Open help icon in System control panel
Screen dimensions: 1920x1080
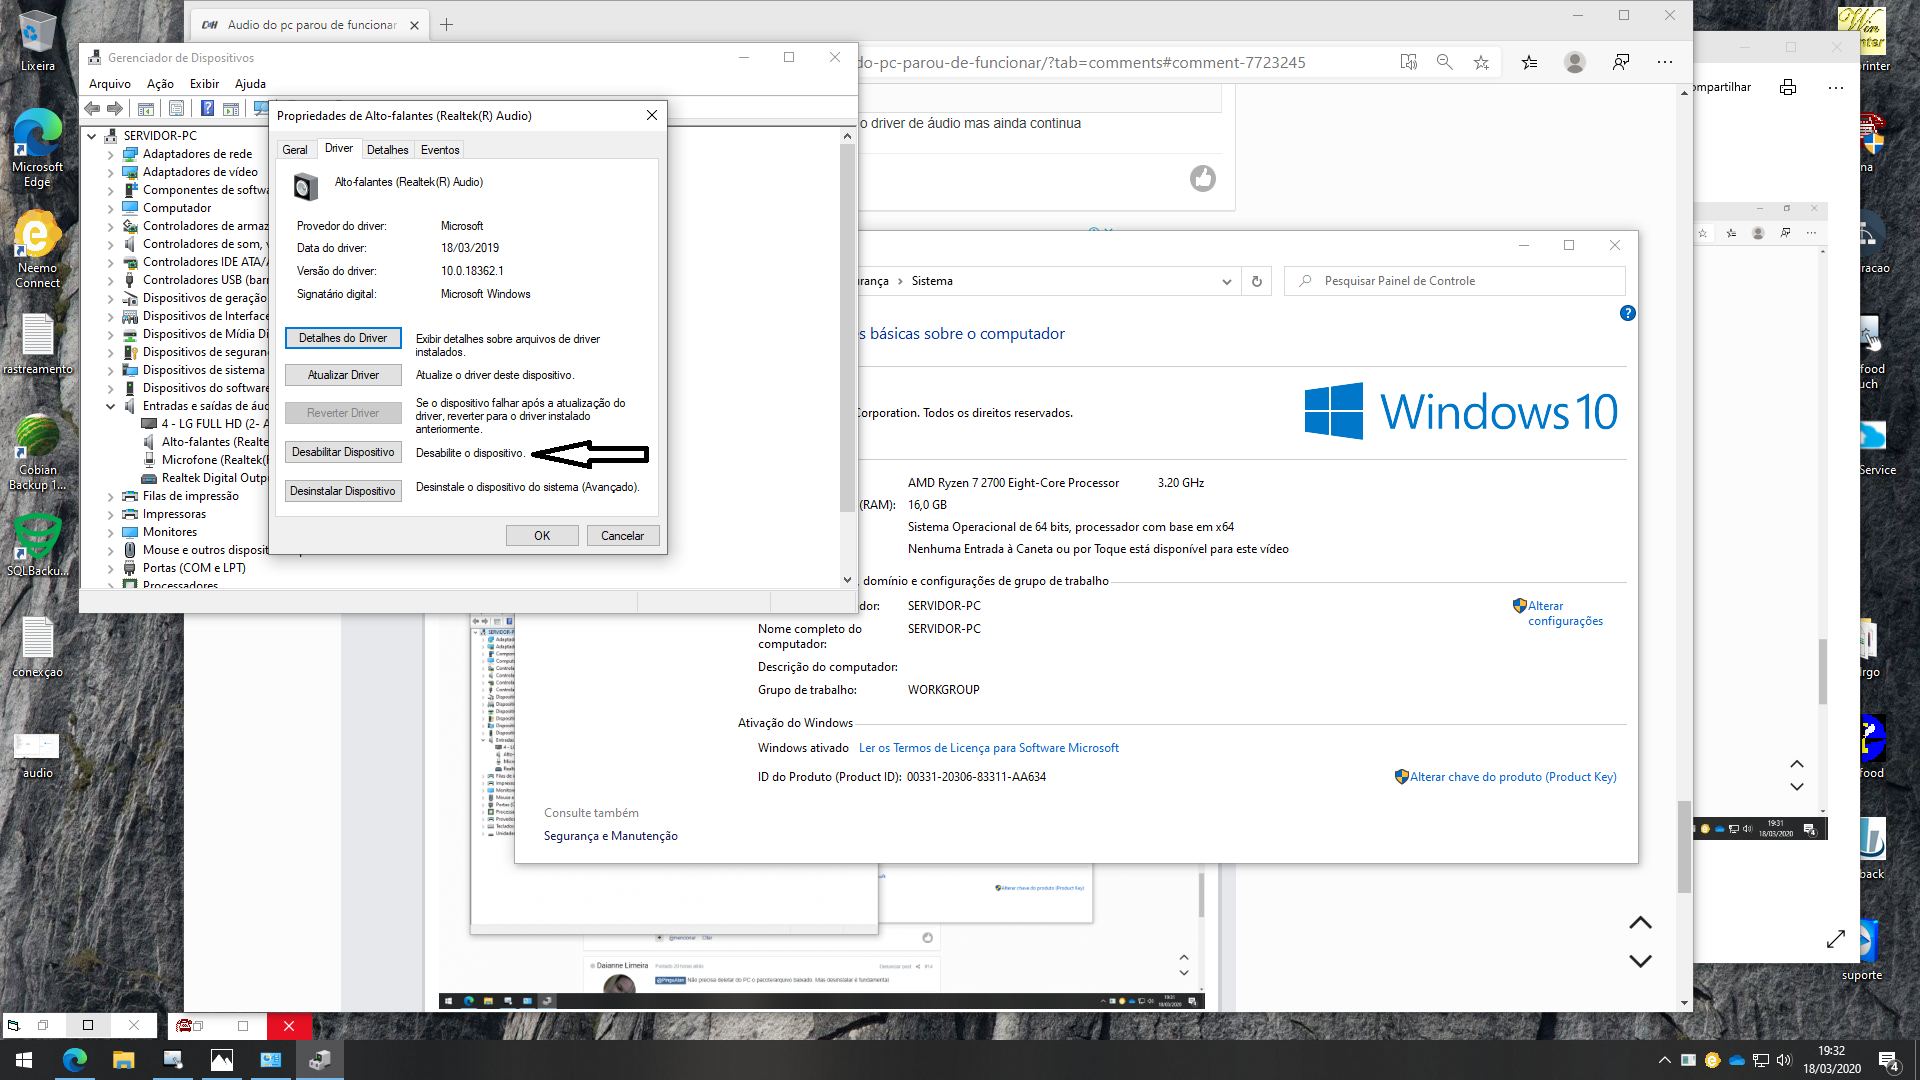click(1628, 313)
